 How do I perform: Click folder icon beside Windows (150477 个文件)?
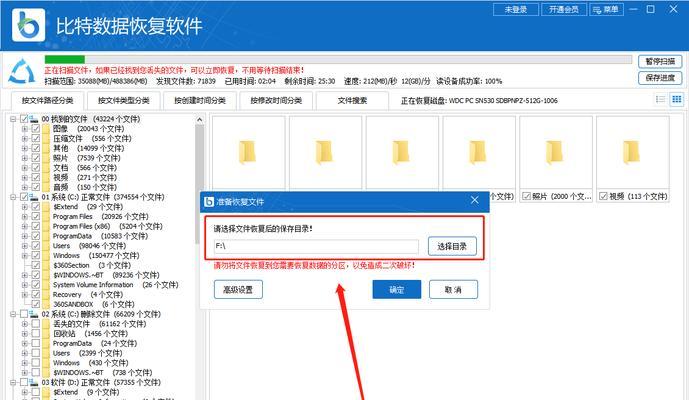click(46, 255)
